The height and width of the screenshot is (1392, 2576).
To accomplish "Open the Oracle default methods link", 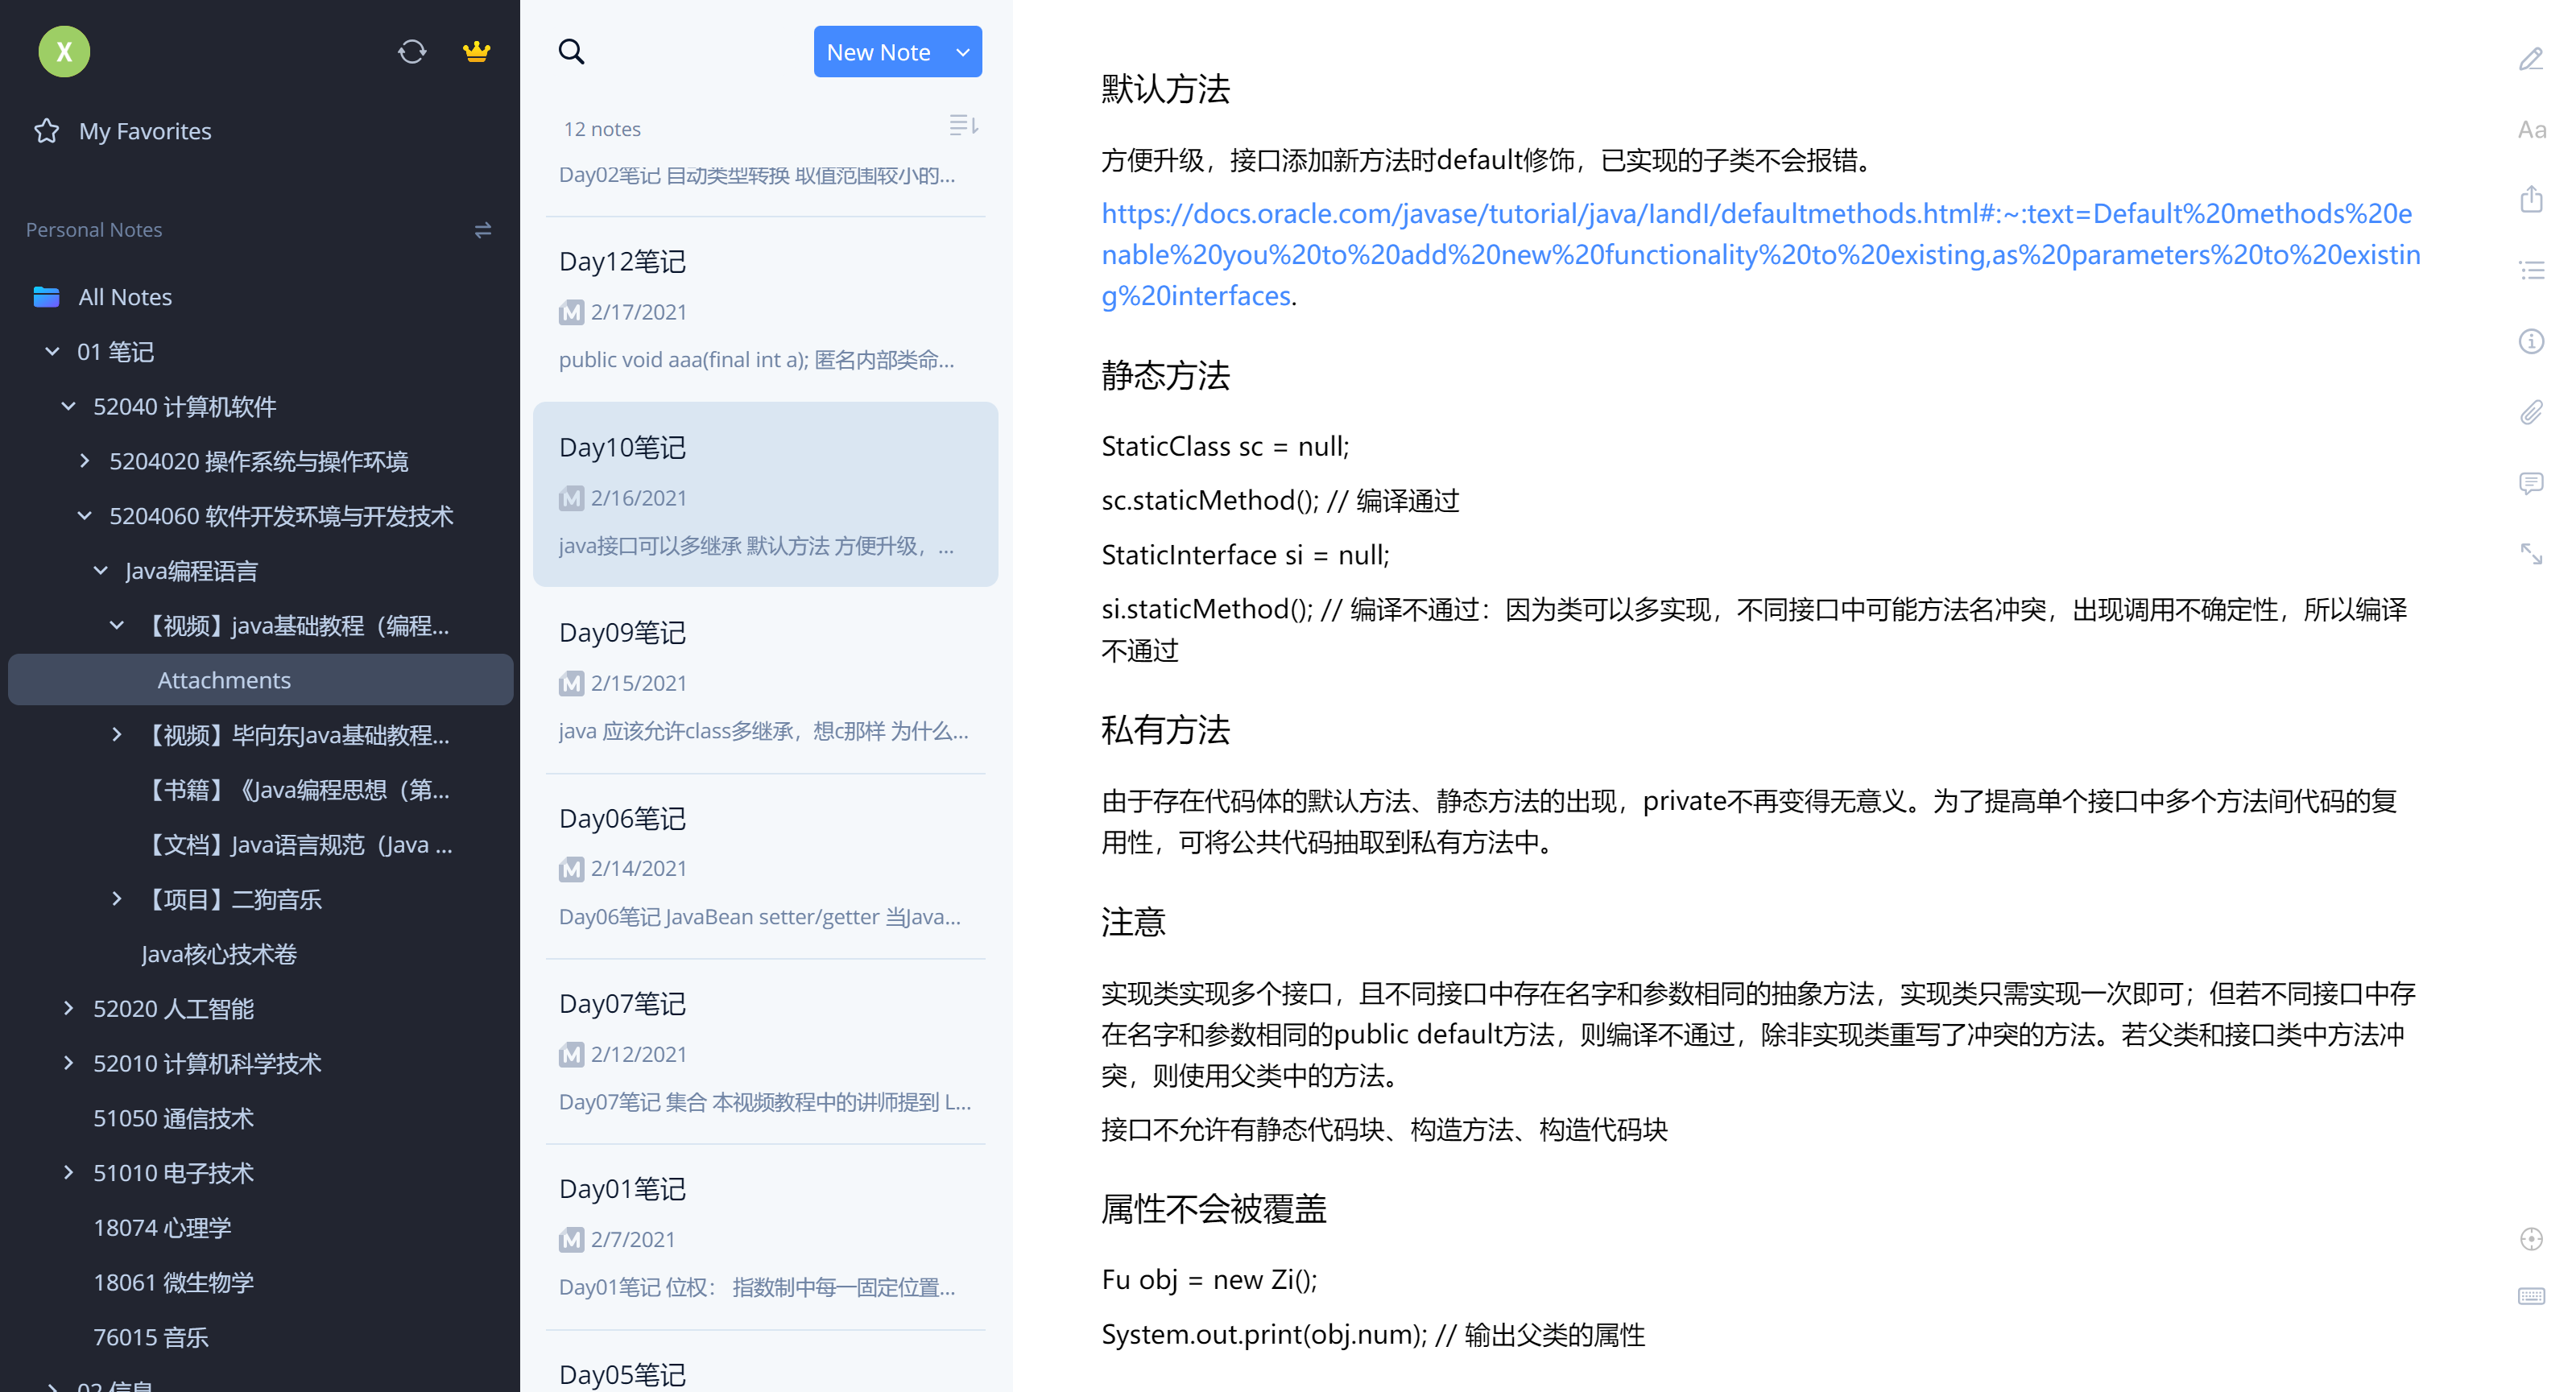I will pyautogui.click(x=1760, y=255).
